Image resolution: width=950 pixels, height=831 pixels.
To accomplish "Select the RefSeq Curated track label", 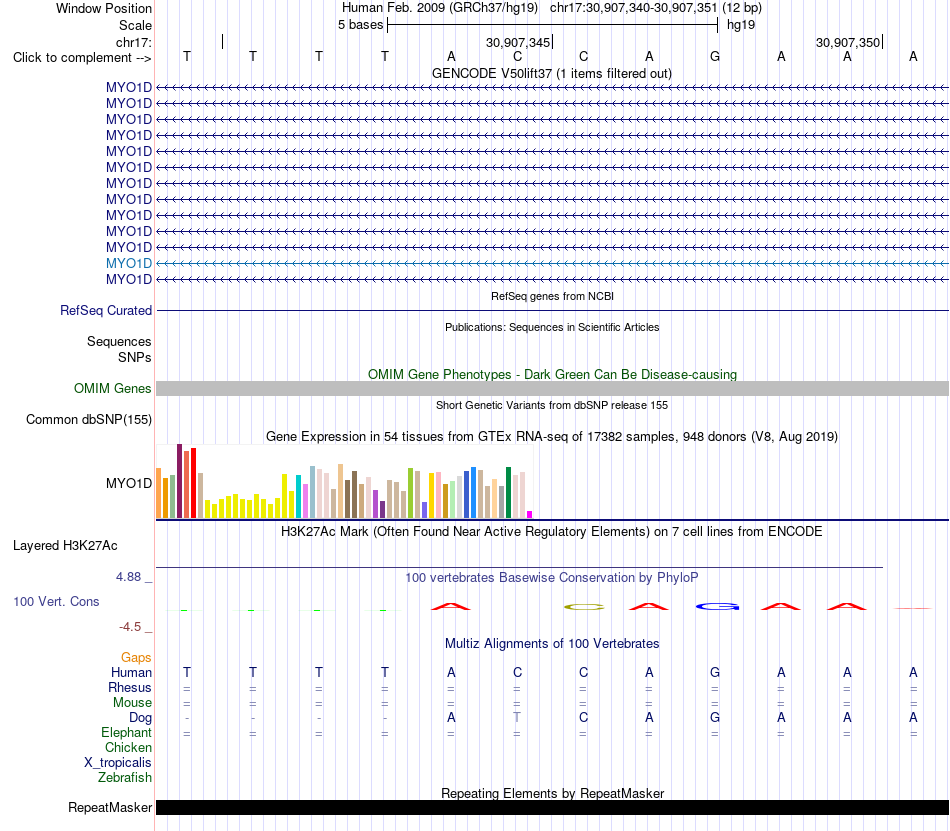I will pyautogui.click(x=105, y=311).
